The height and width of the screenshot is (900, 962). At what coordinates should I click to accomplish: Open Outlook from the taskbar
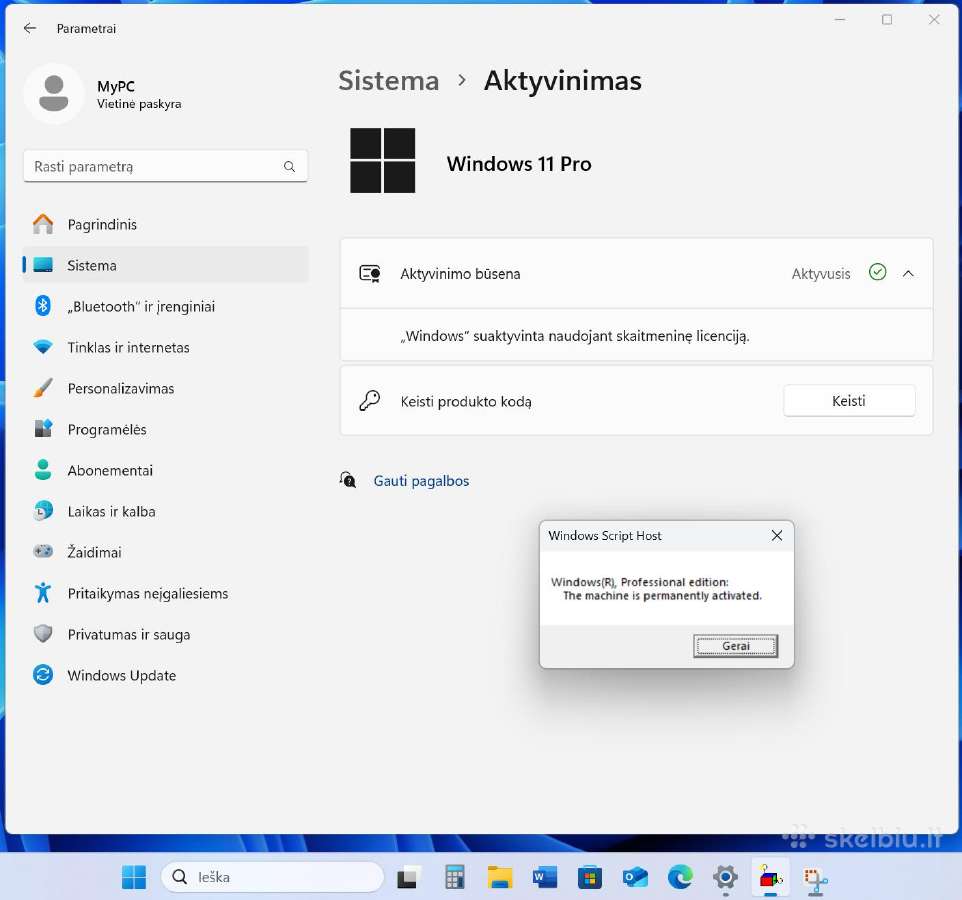click(635, 878)
